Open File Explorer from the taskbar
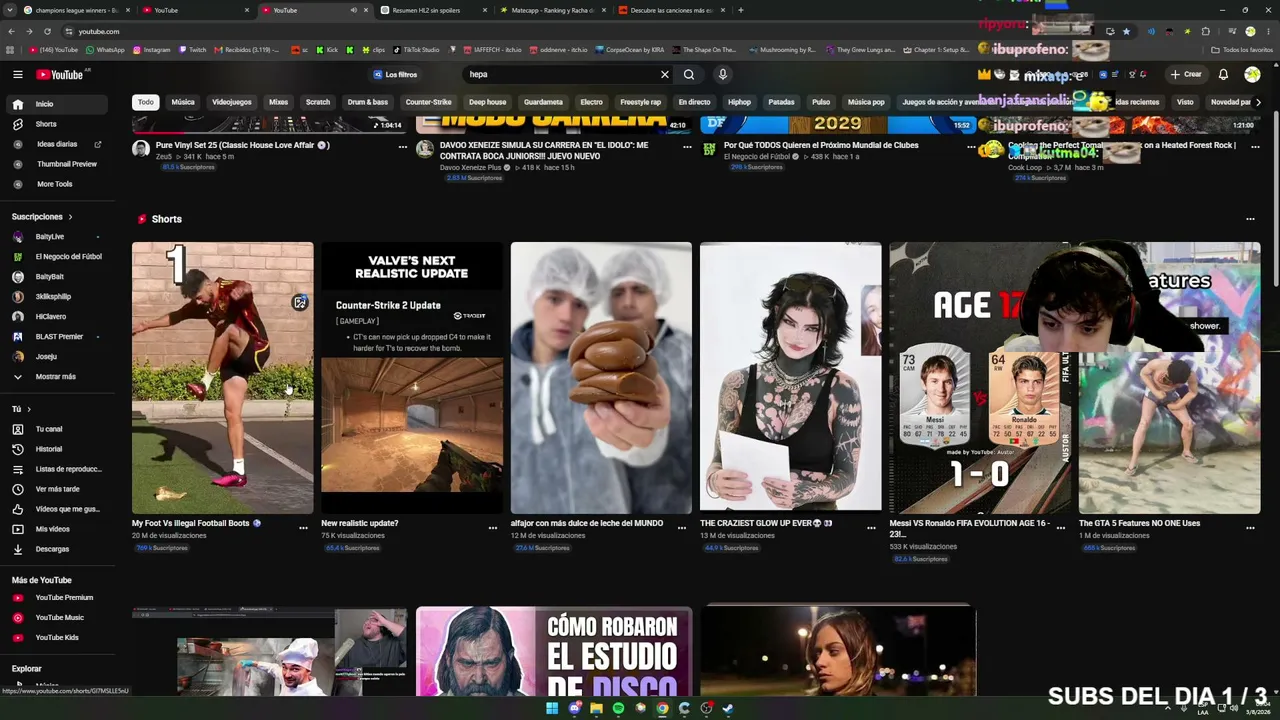This screenshot has height=720, width=1280. click(596, 708)
